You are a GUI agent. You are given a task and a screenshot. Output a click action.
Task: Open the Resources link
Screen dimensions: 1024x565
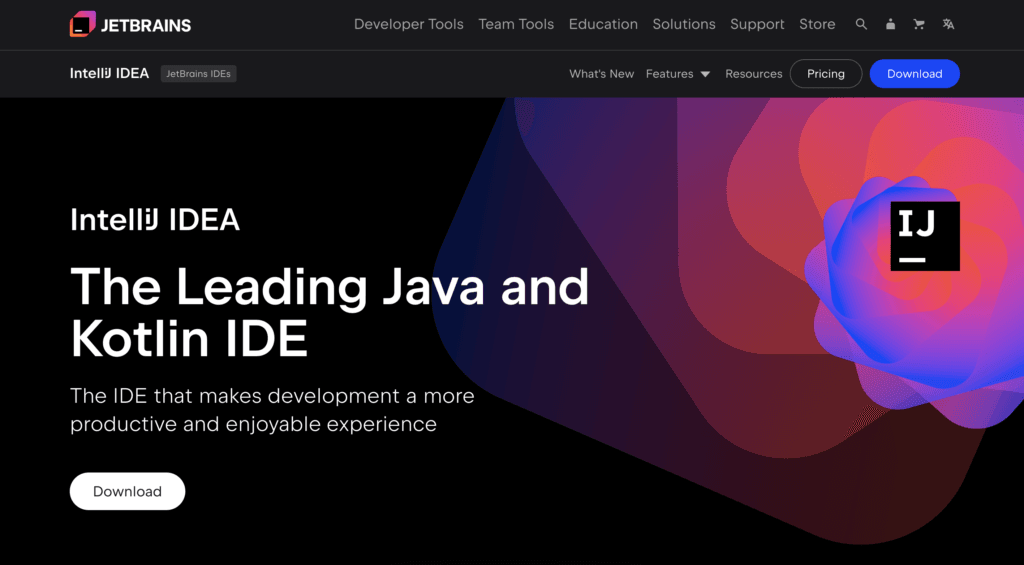[754, 74]
